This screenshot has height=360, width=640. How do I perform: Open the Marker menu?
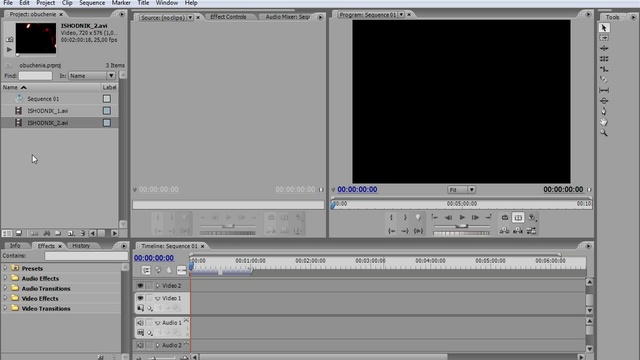tap(121, 3)
